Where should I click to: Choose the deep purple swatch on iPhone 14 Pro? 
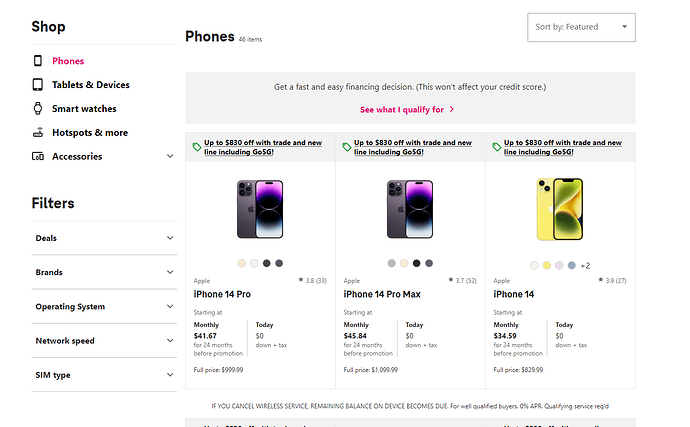click(x=279, y=263)
